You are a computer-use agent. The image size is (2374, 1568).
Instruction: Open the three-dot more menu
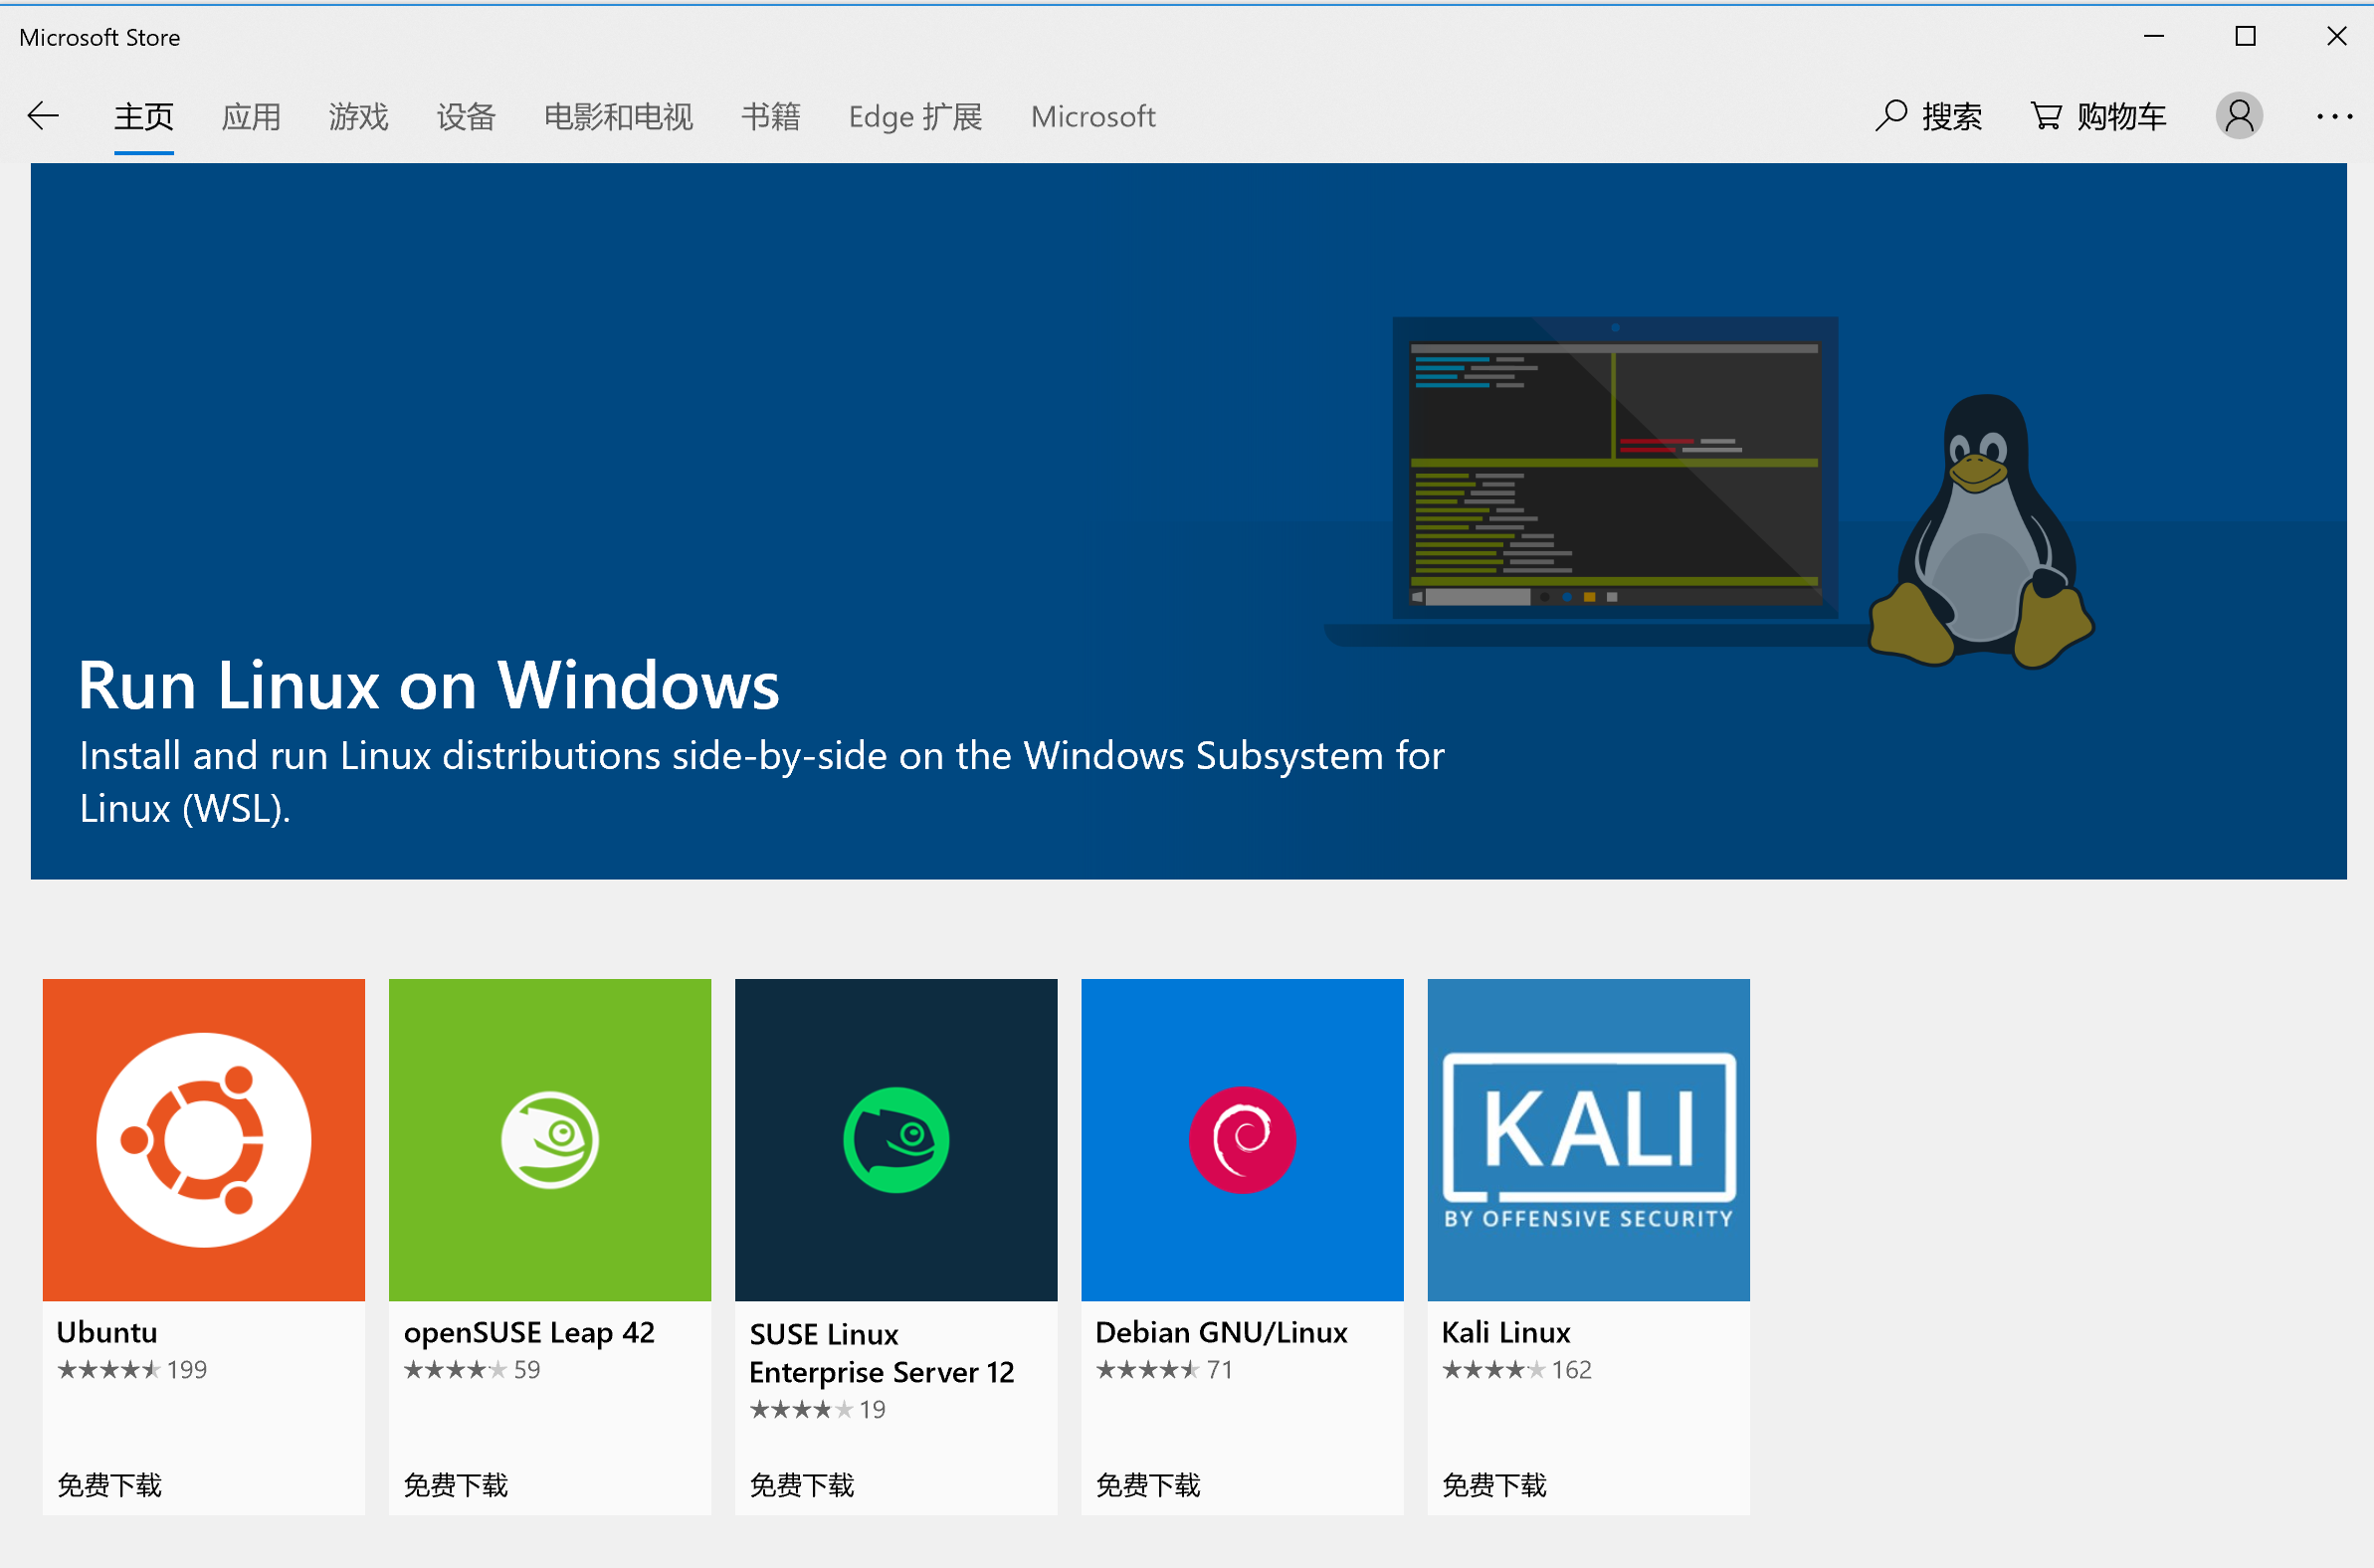2333,116
